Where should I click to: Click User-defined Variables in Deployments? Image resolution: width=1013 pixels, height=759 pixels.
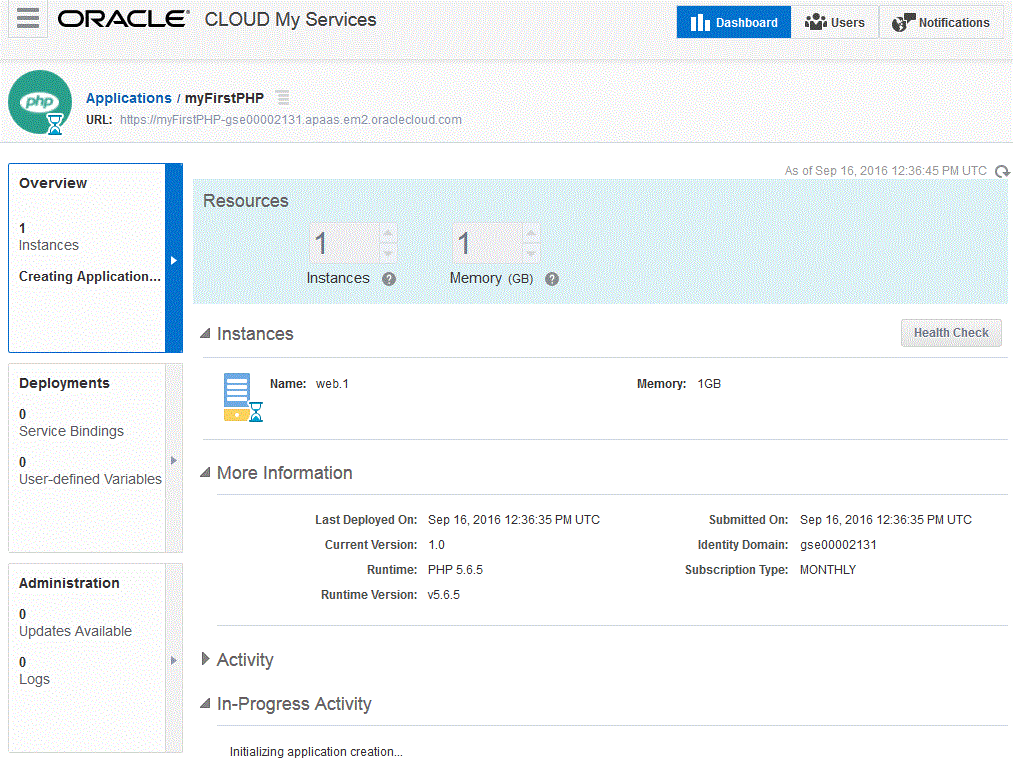pos(90,479)
